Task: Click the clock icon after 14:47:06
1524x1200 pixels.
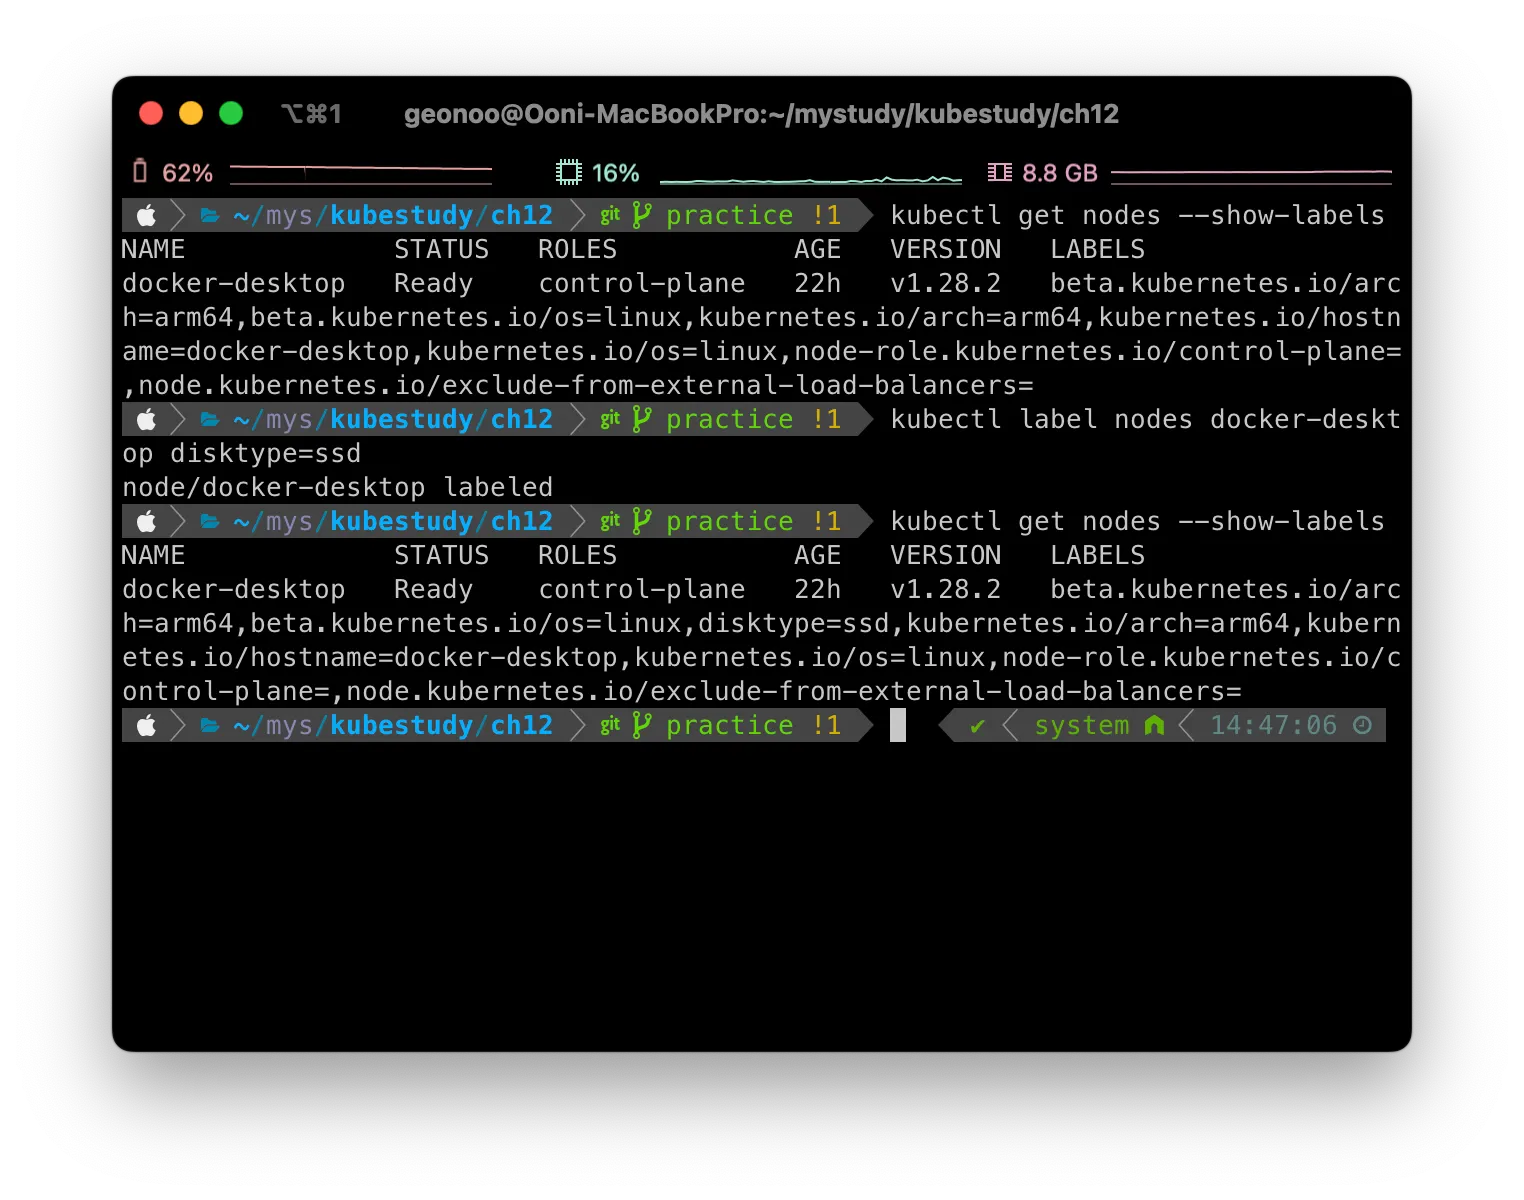Action: point(1362,726)
